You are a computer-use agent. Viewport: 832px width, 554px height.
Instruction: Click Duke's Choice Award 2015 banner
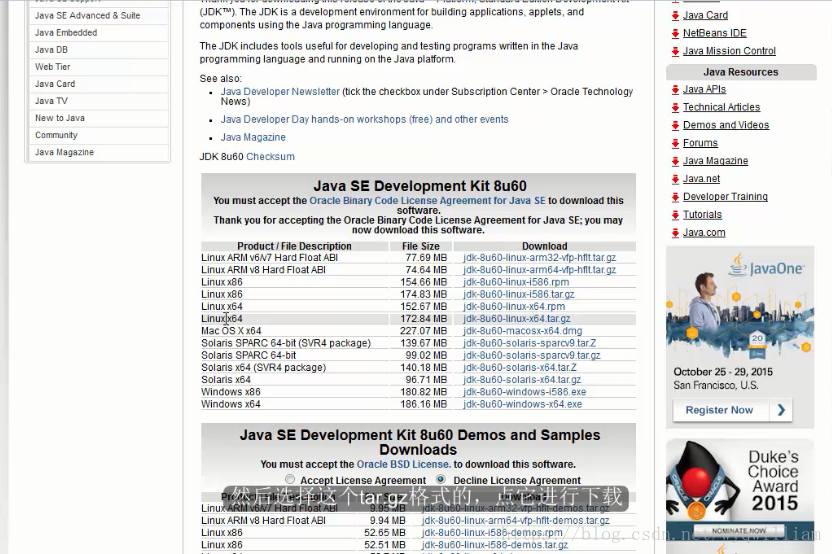point(740,494)
